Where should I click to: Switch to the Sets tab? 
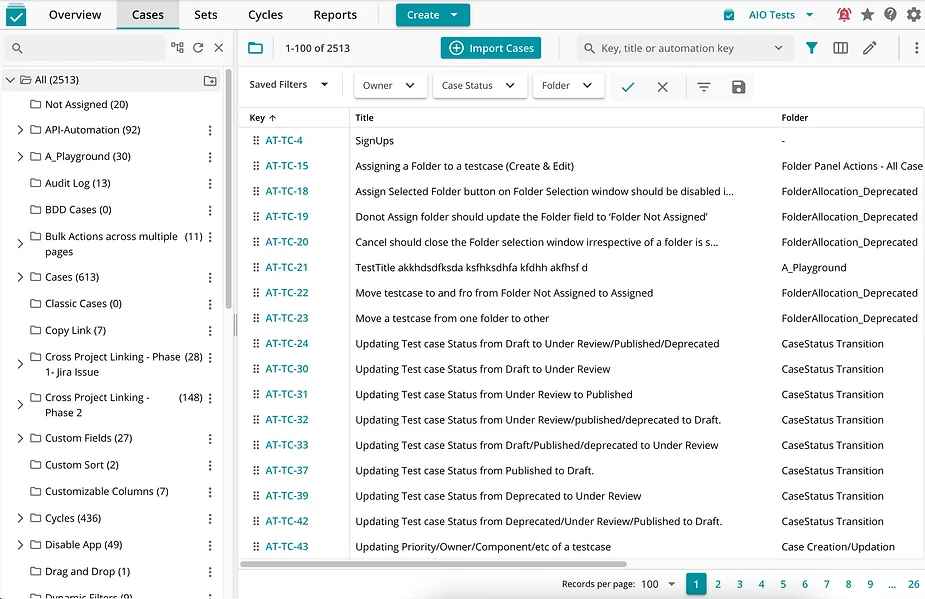(205, 14)
